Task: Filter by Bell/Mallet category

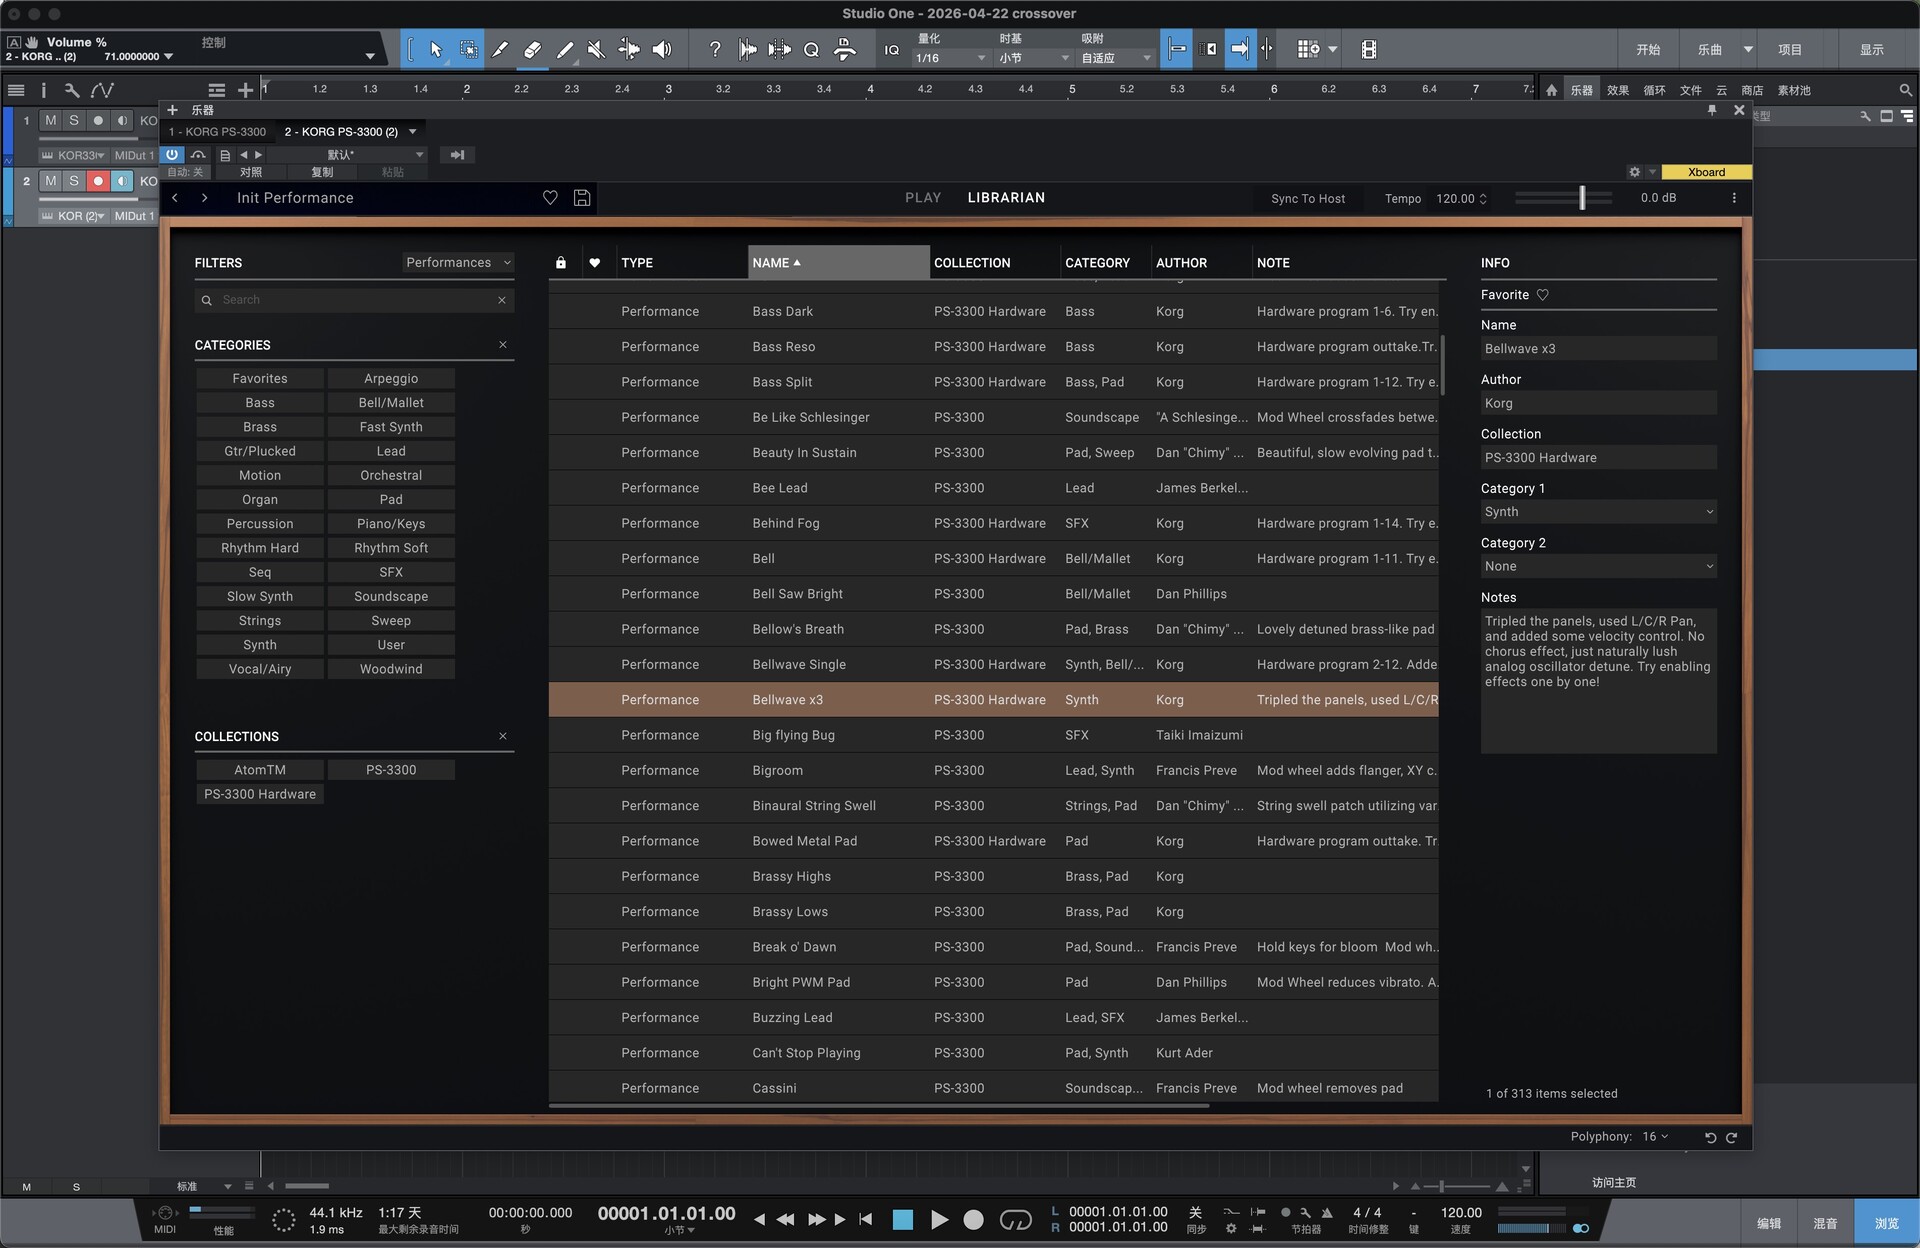Action: 391,403
